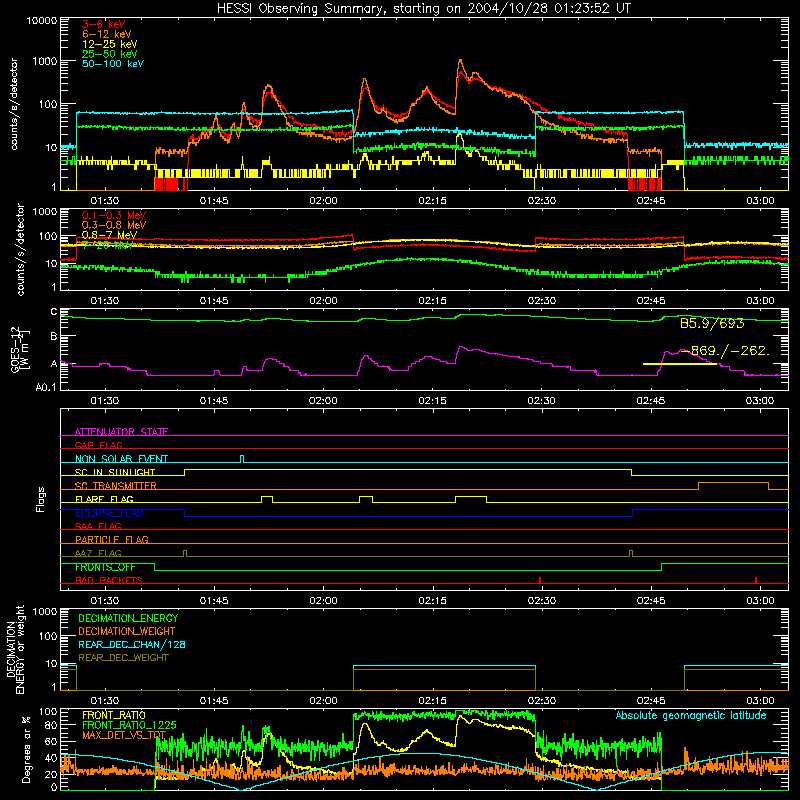Select the 'DECIMATION_WEIGHT' legend label
800x800 pixels.
click(127, 632)
